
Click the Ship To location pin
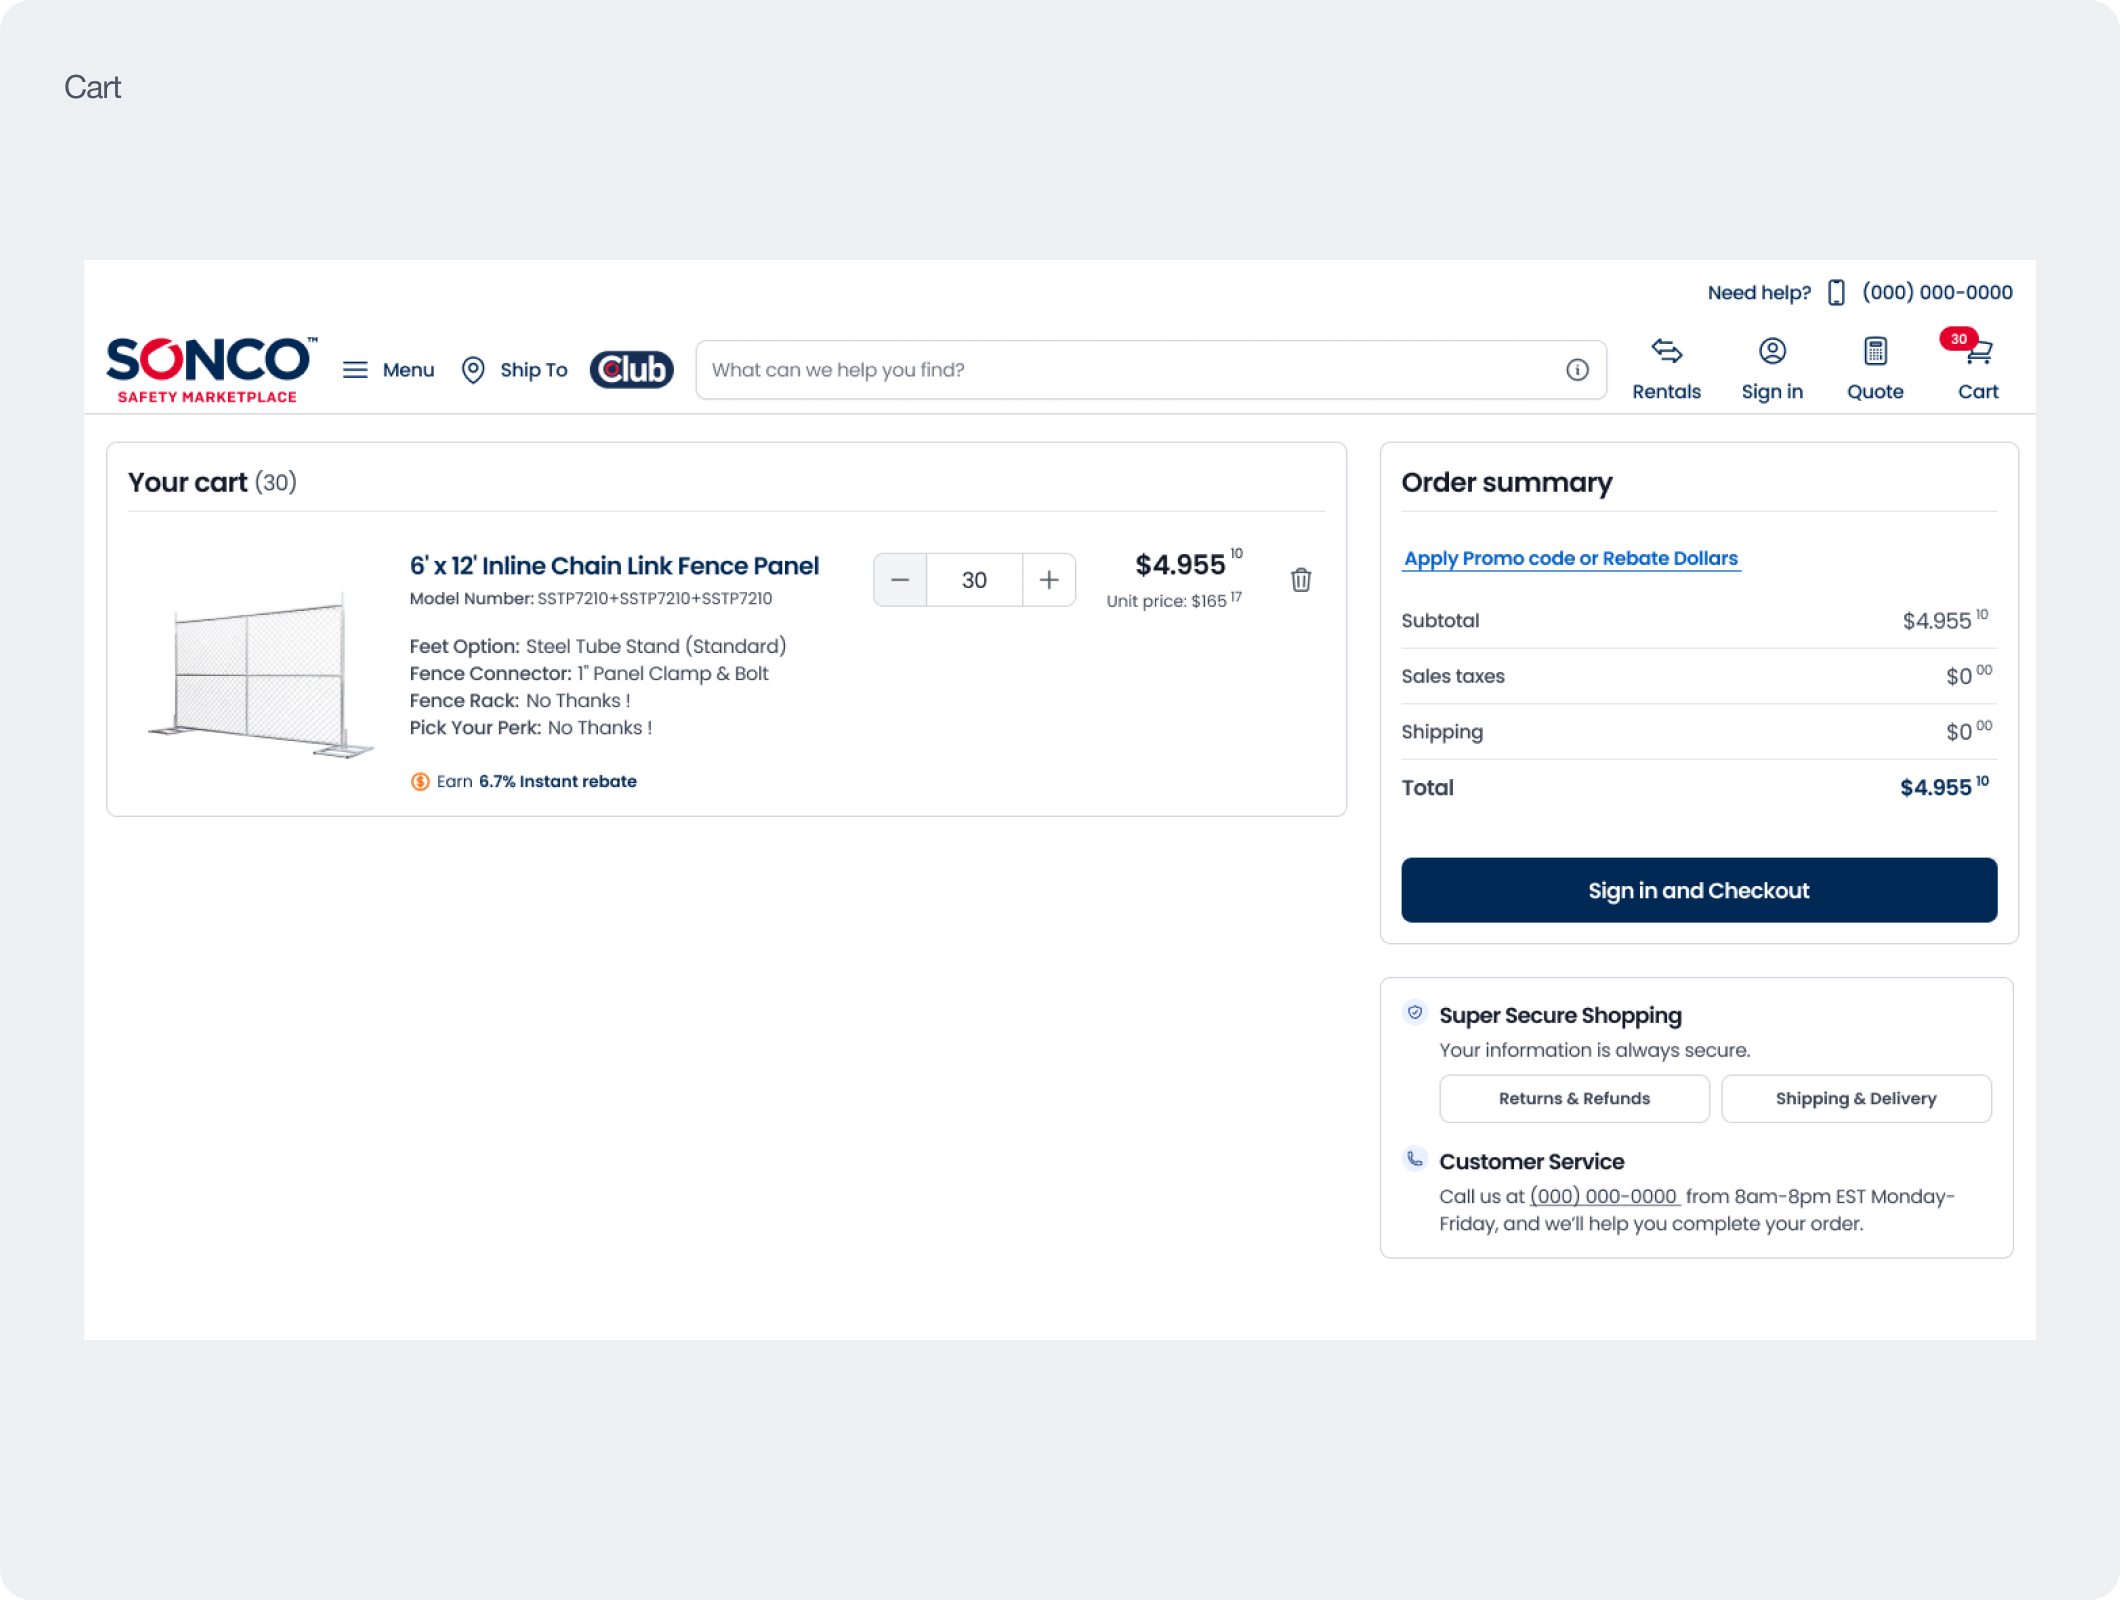473,370
